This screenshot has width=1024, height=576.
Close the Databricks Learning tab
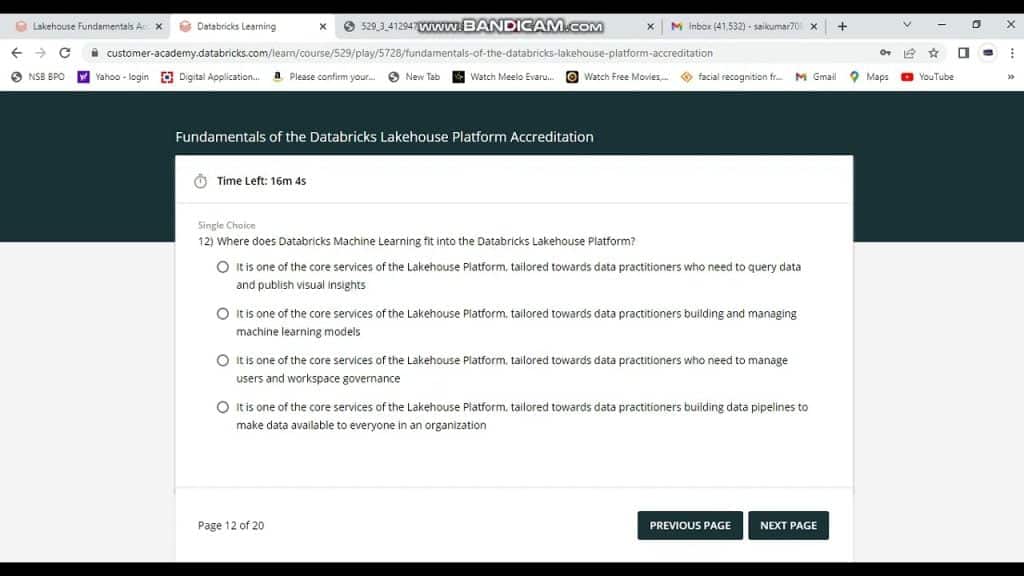[x=323, y=26]
